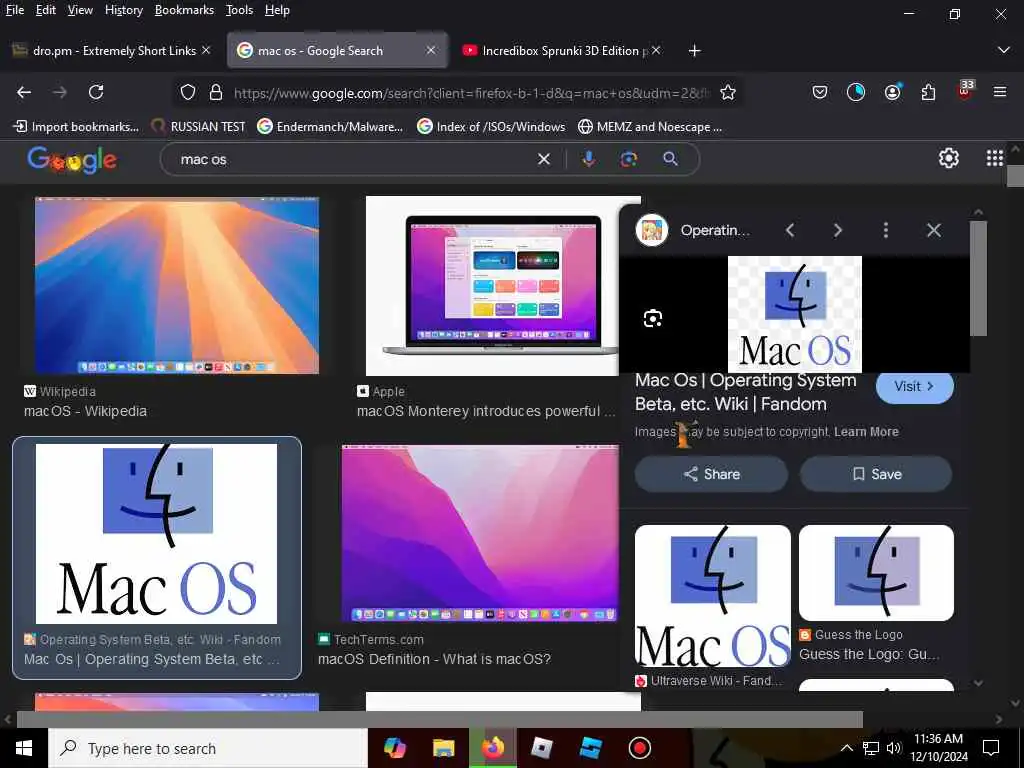Screen dimensions: 1024x768
Task: Search by image with the Google Lens icon
Action: [x=628, y=159]
